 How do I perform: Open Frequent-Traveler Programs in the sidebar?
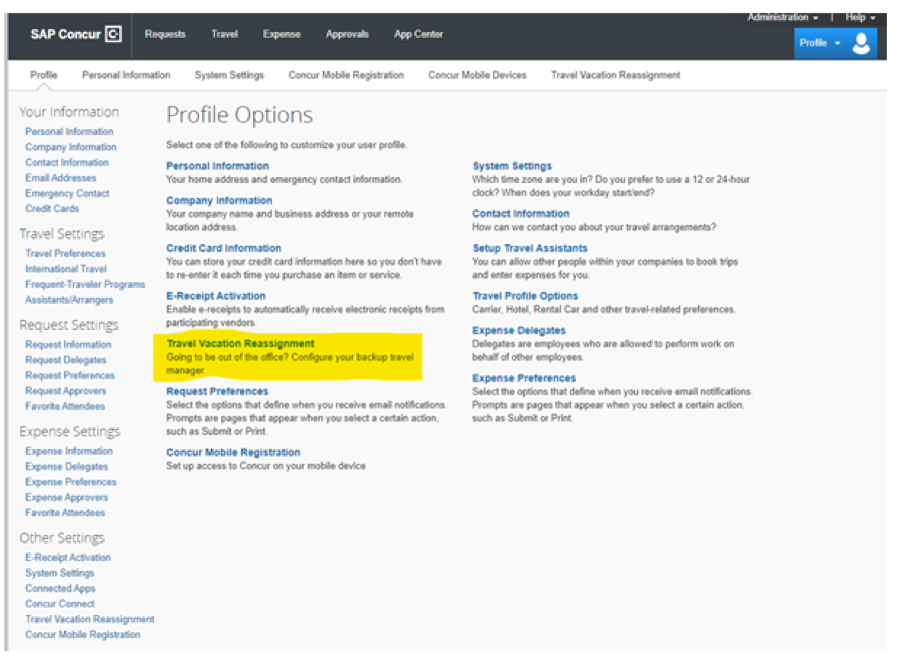click(85, 285)
